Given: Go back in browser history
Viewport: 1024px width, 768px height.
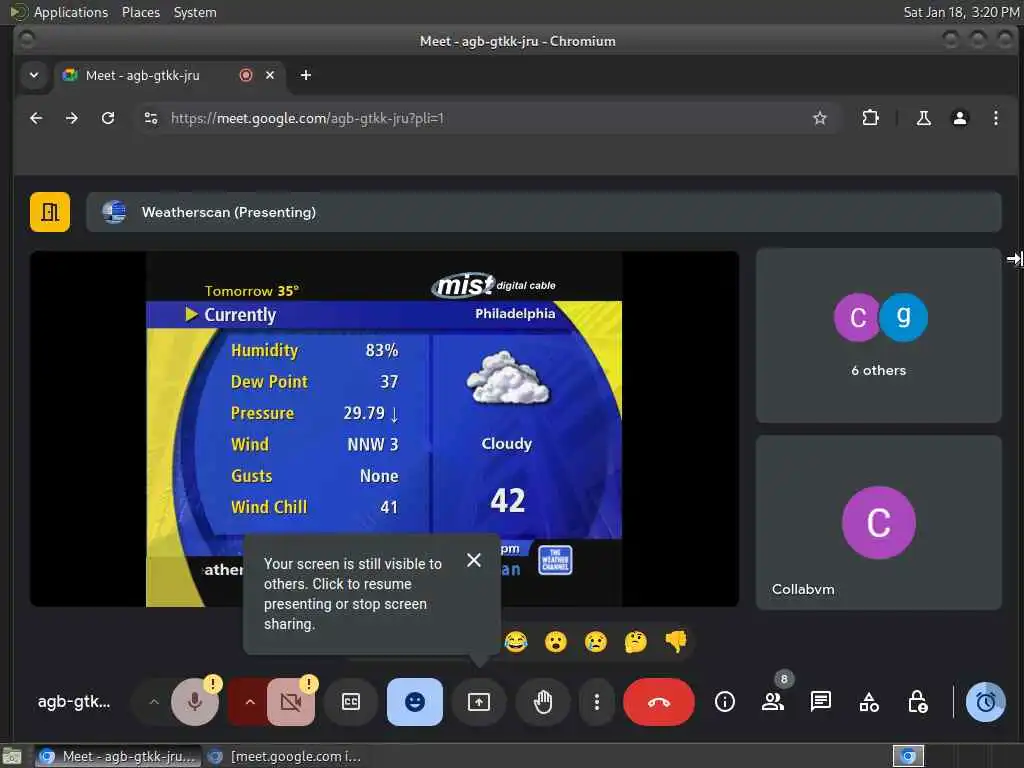Looking at the screenshot, I should pos(37,118).
